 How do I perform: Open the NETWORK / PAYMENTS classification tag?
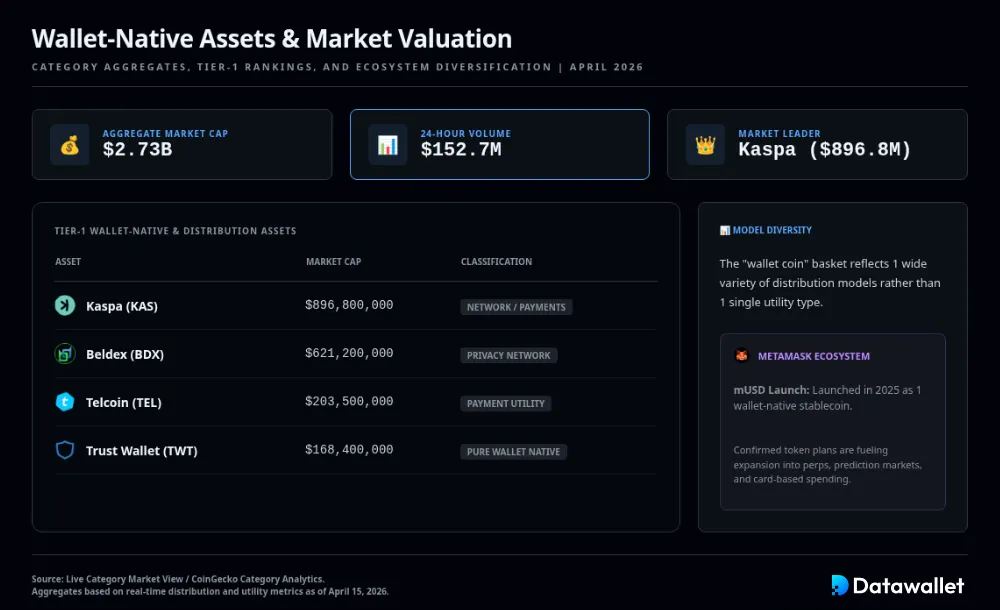[x=516, y=307]
